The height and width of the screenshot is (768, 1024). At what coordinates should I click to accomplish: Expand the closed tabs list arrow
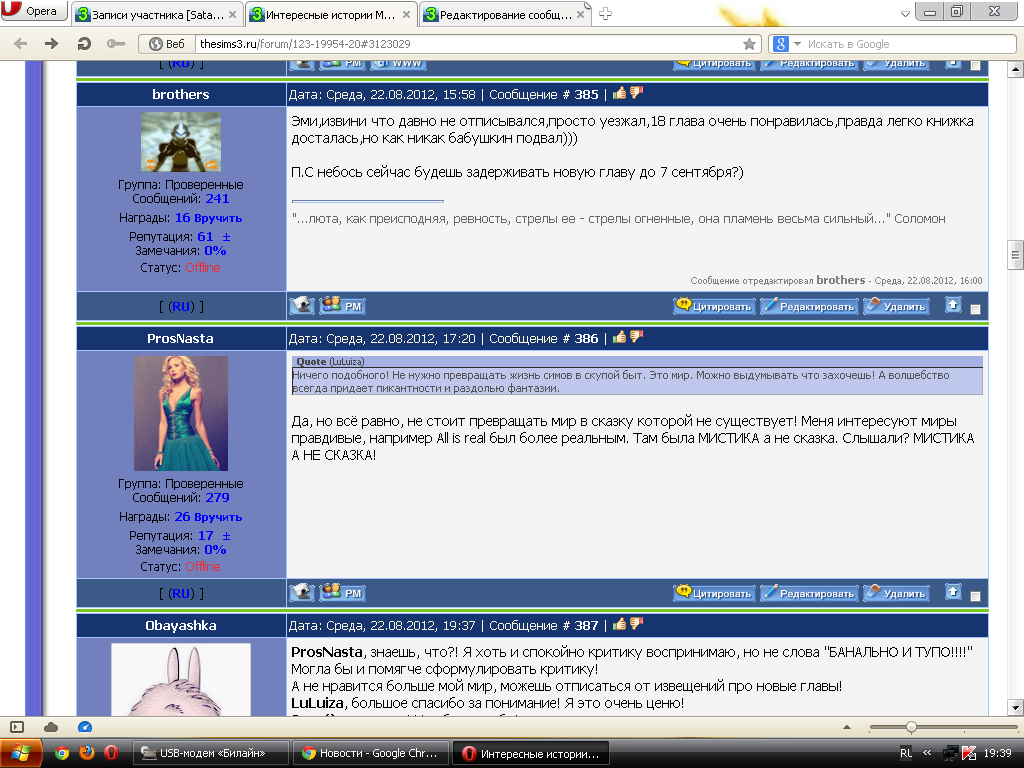coord(905,14)
